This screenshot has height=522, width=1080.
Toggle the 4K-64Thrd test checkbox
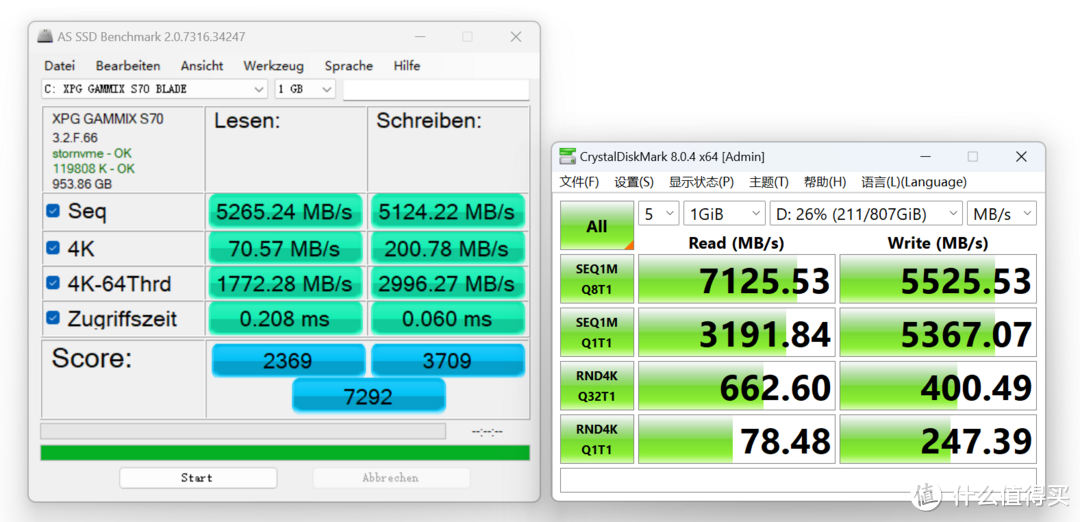[53, 282]
